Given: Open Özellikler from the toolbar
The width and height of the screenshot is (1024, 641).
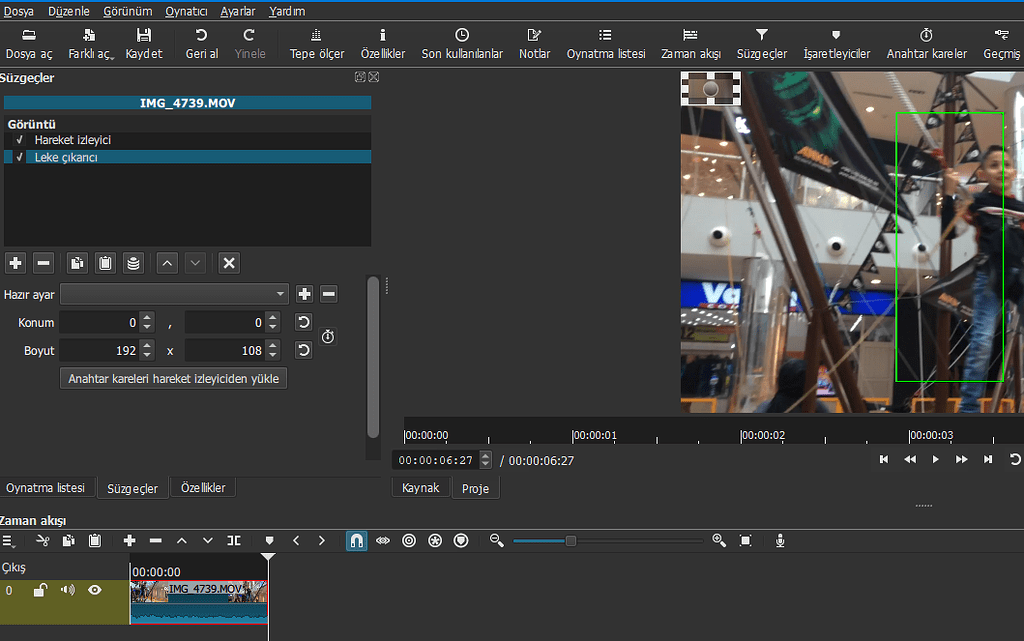Looking at the screenshot, I should [383, 44].
